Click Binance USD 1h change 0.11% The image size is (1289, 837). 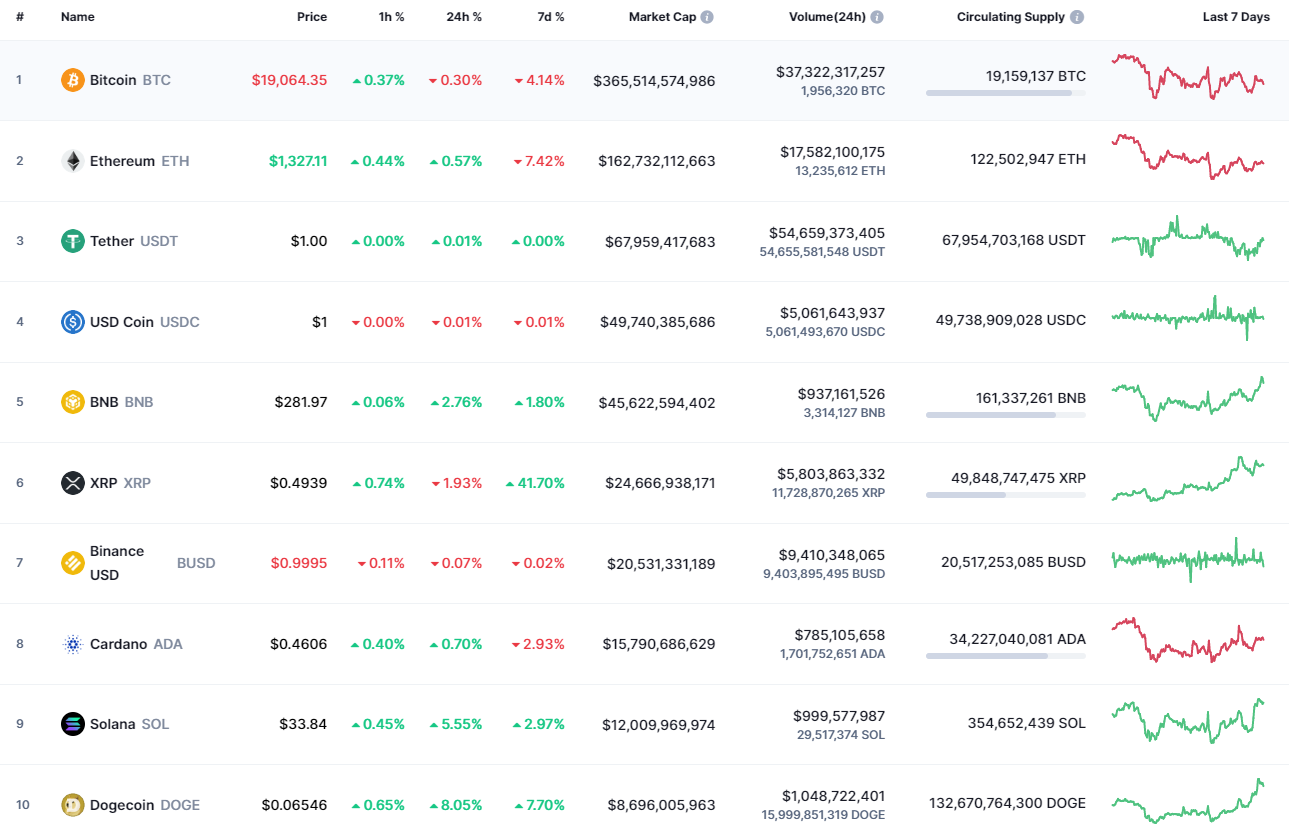[381, 563]
